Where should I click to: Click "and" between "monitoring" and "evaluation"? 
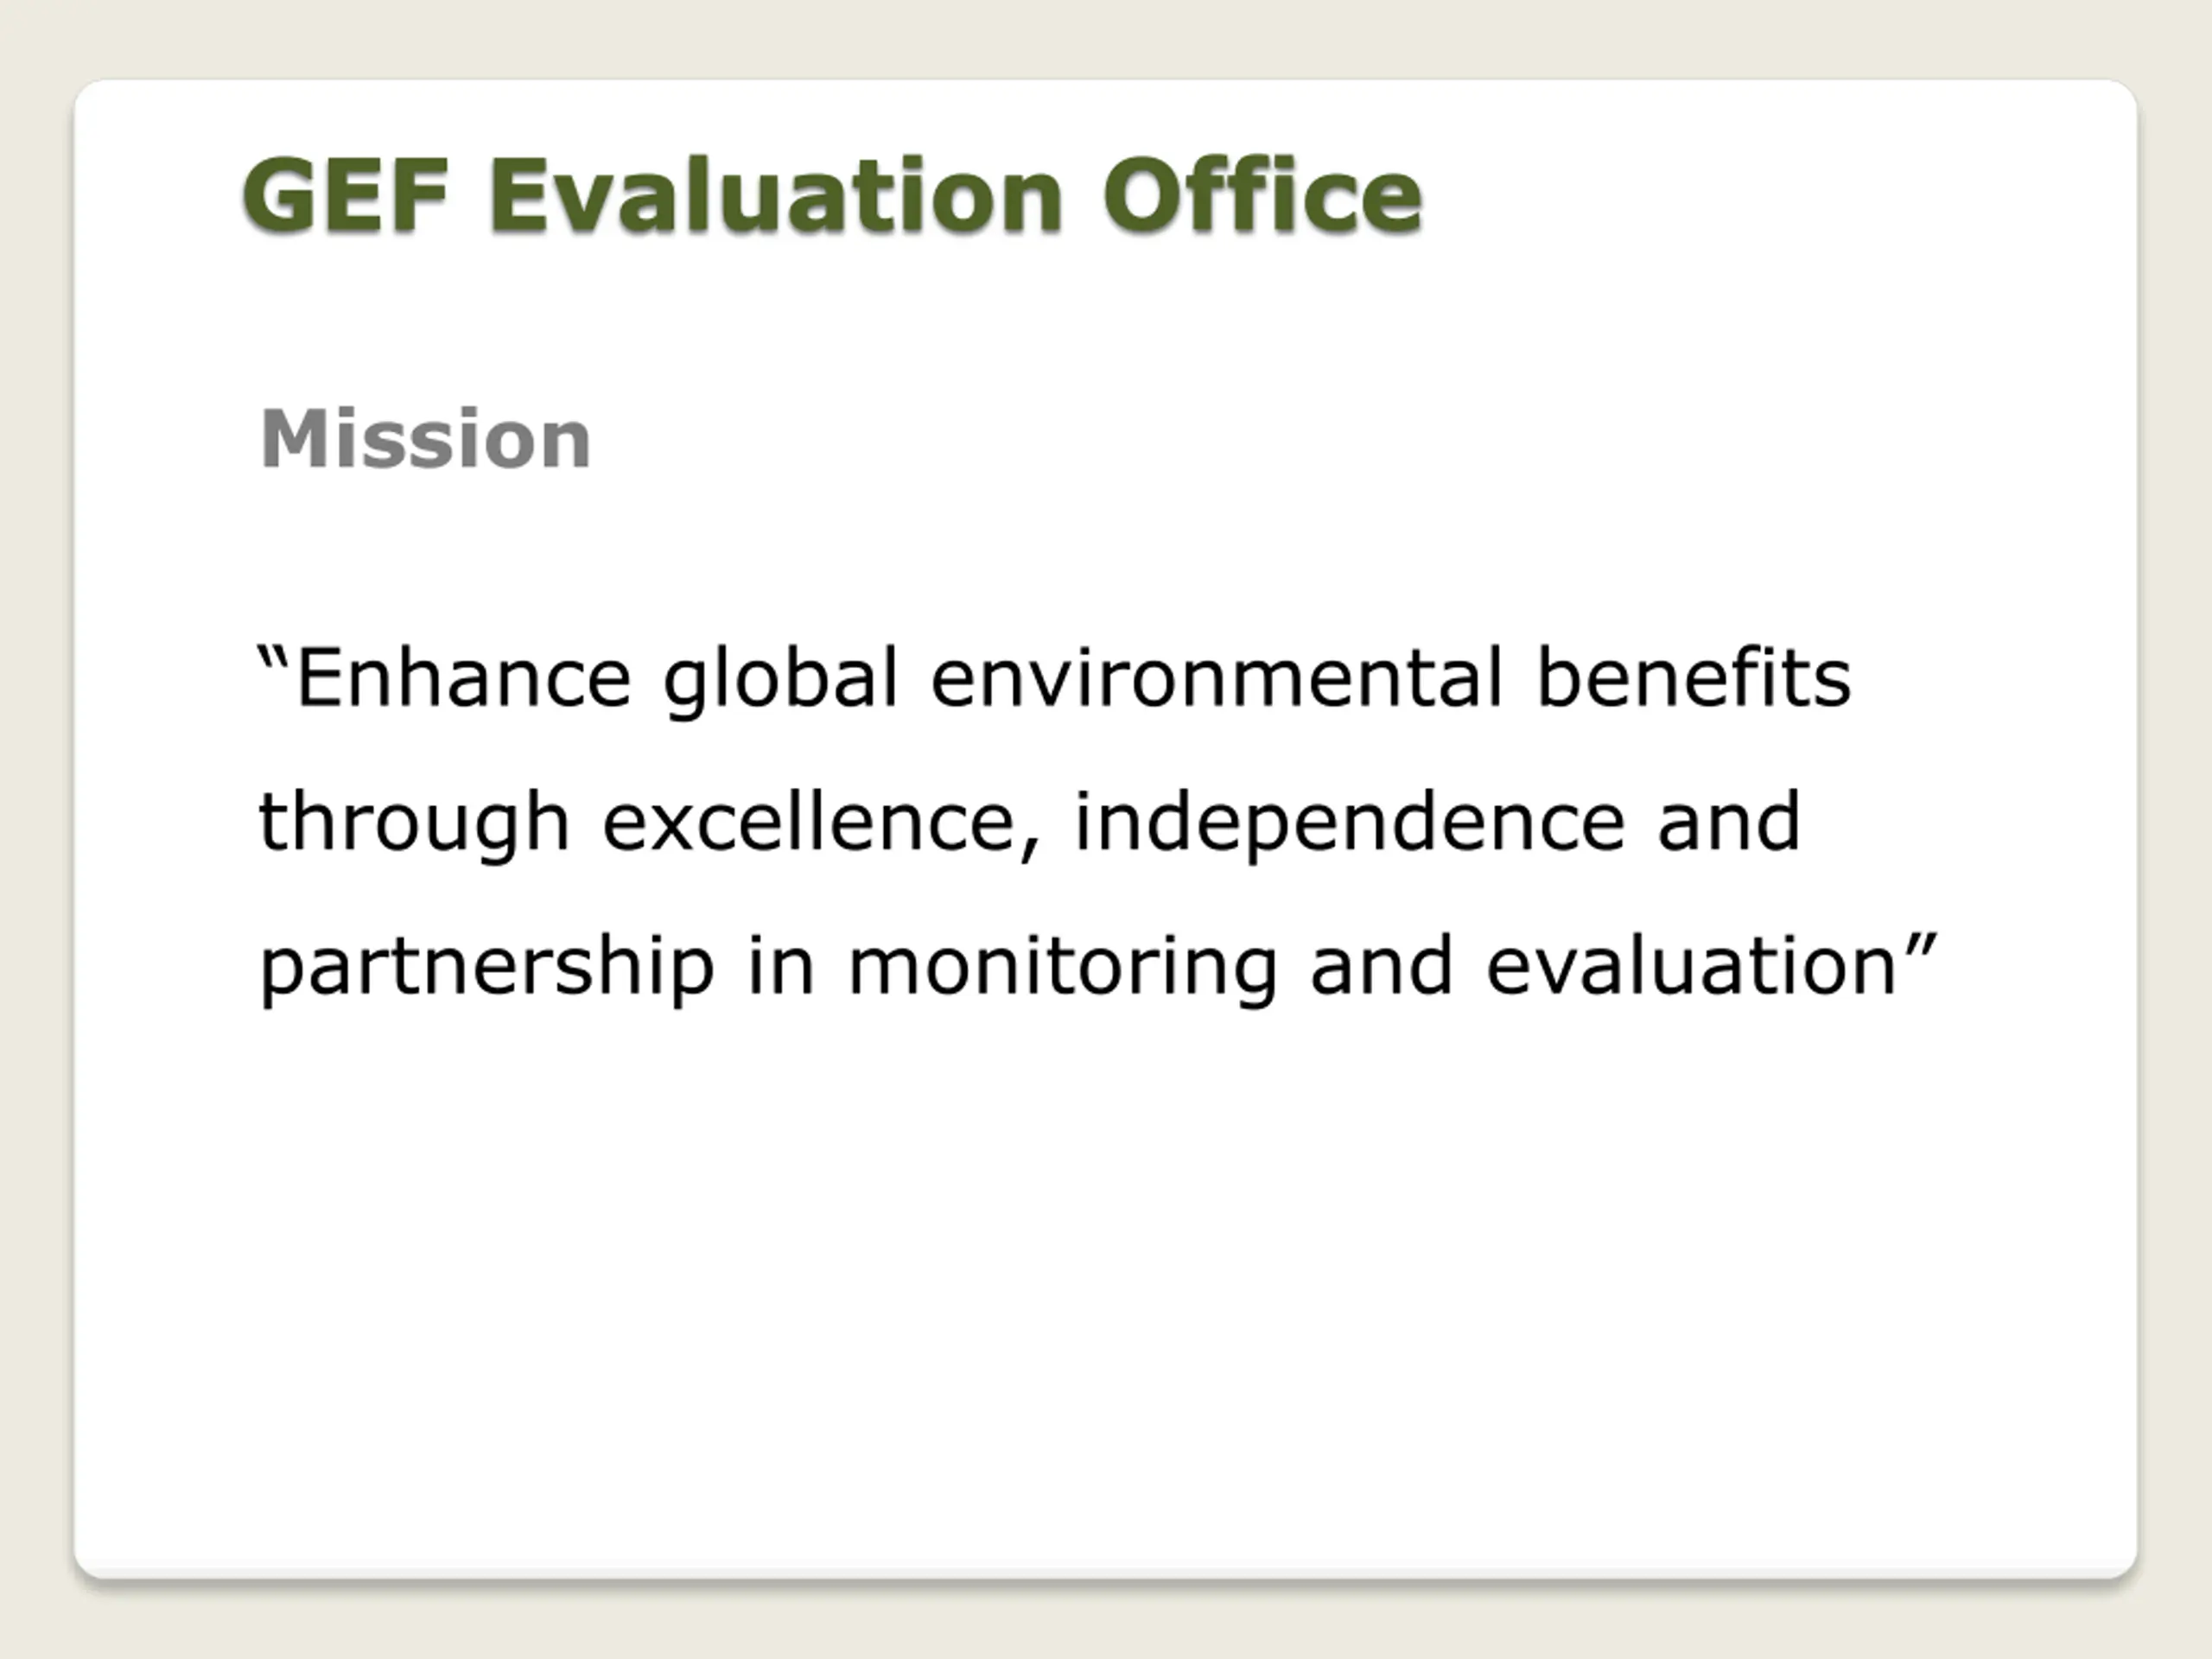coord(1381,966)
